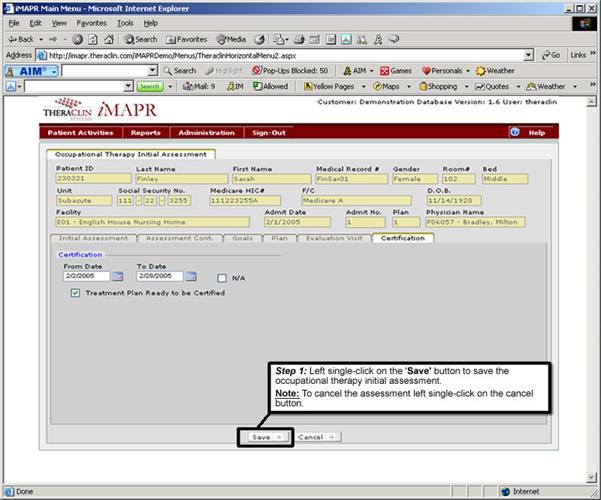
Task: Click the Search toolbar icon
Action: [x=142, y=39]
